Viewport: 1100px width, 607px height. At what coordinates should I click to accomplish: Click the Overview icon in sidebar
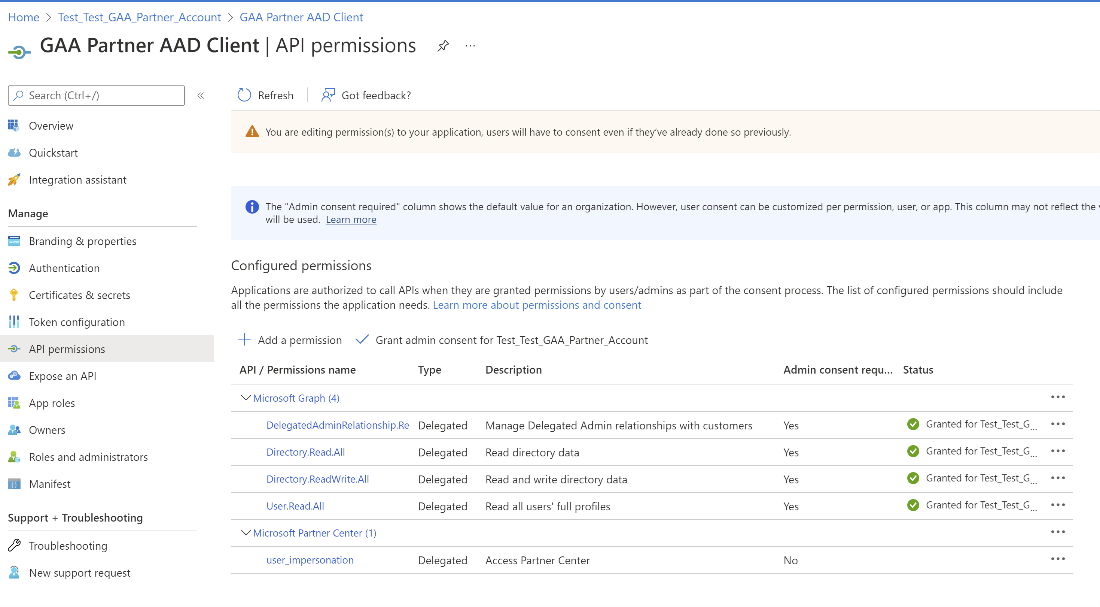14,126
